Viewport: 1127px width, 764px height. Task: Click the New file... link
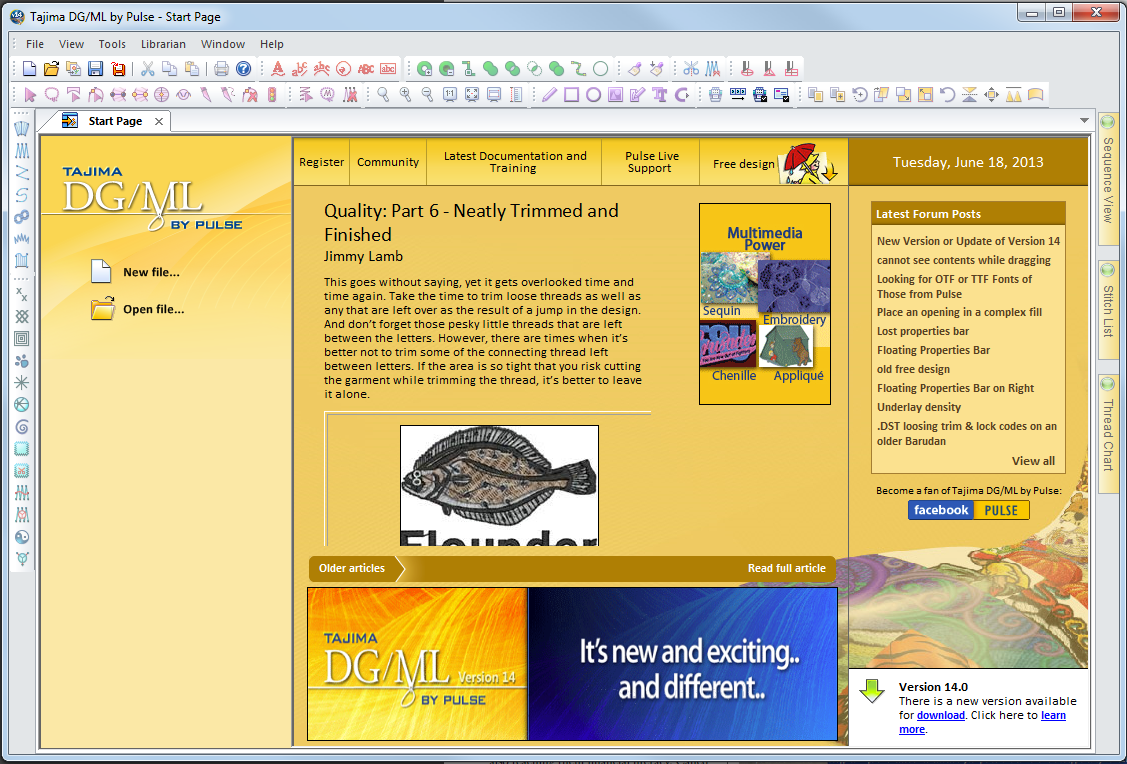tap(151, 272)
